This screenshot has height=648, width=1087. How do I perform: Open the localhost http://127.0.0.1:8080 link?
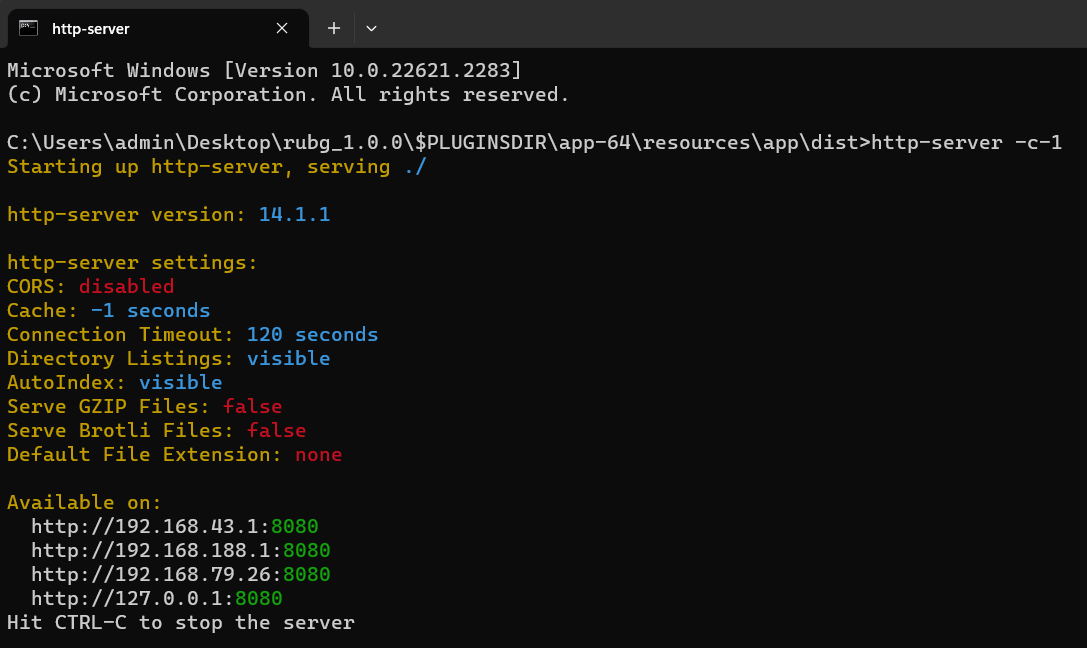point(157,598)
